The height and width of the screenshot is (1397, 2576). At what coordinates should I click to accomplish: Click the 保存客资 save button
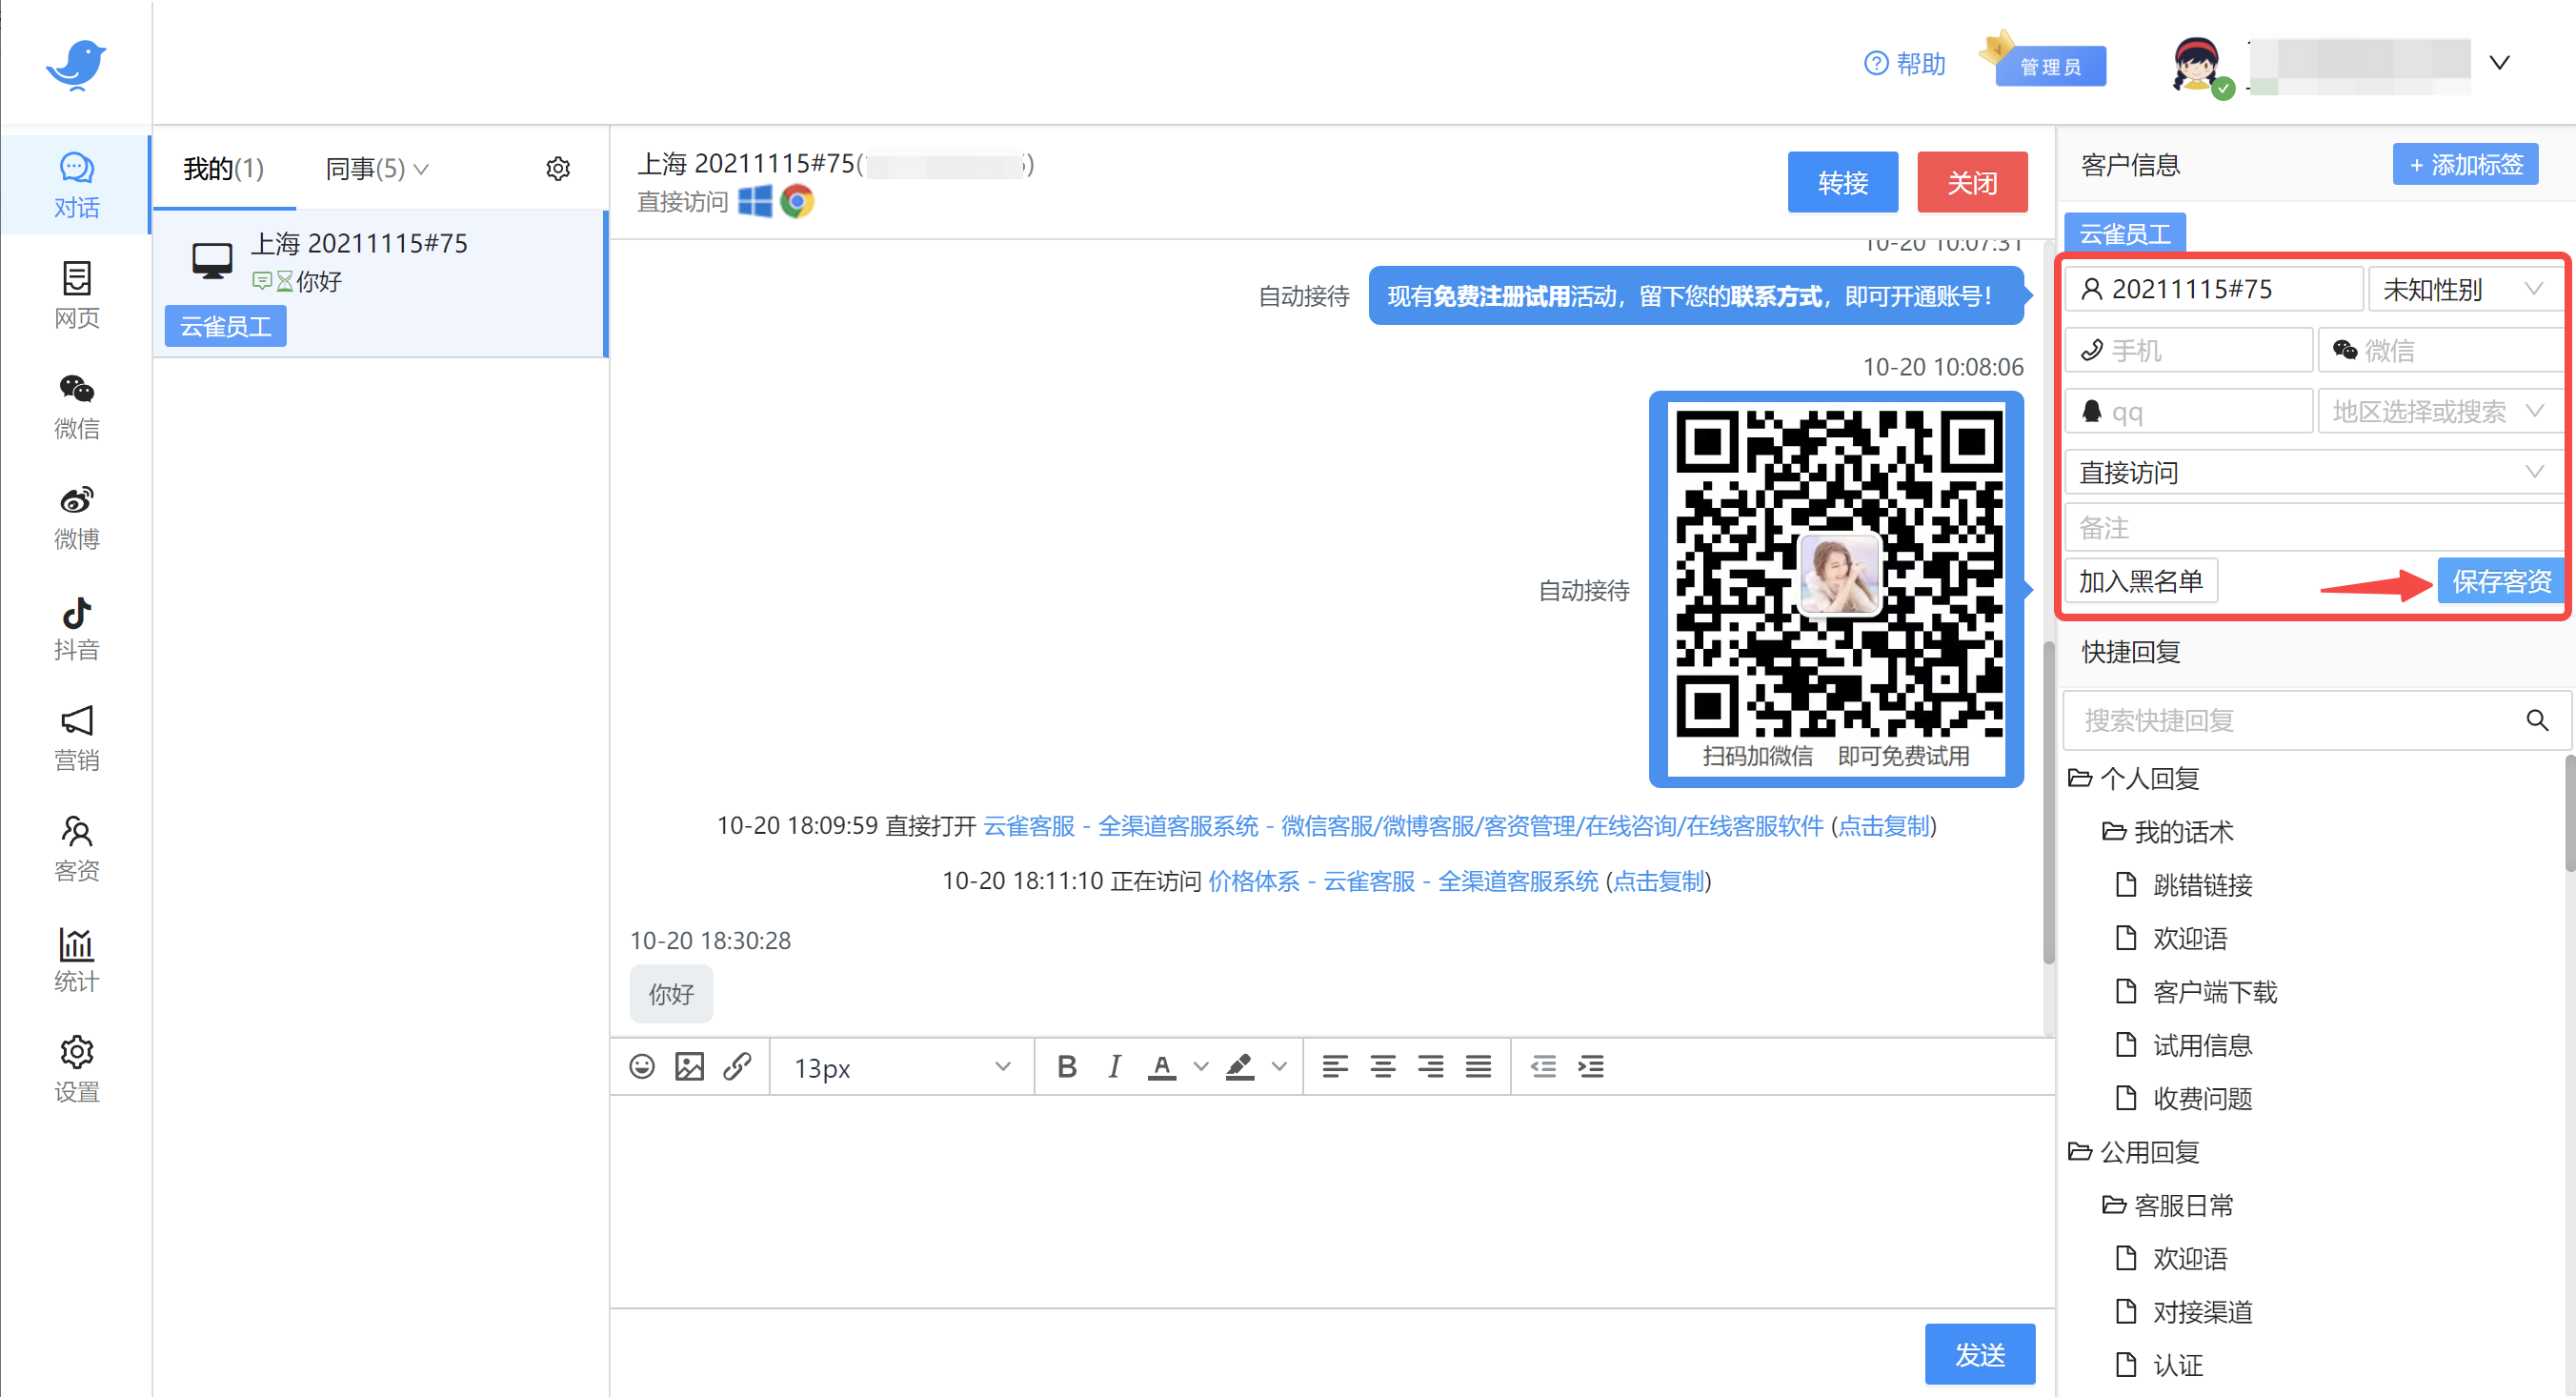click(x=2500, y=580)
